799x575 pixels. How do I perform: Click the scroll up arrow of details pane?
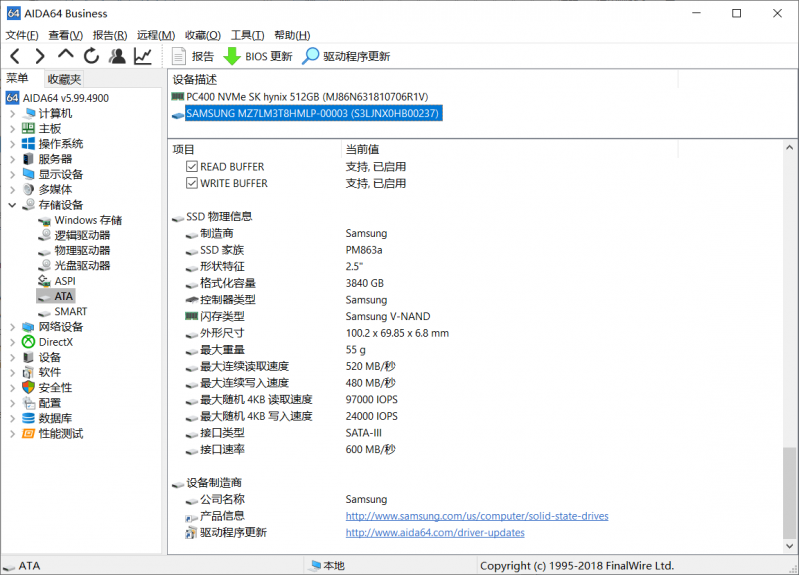789,148
